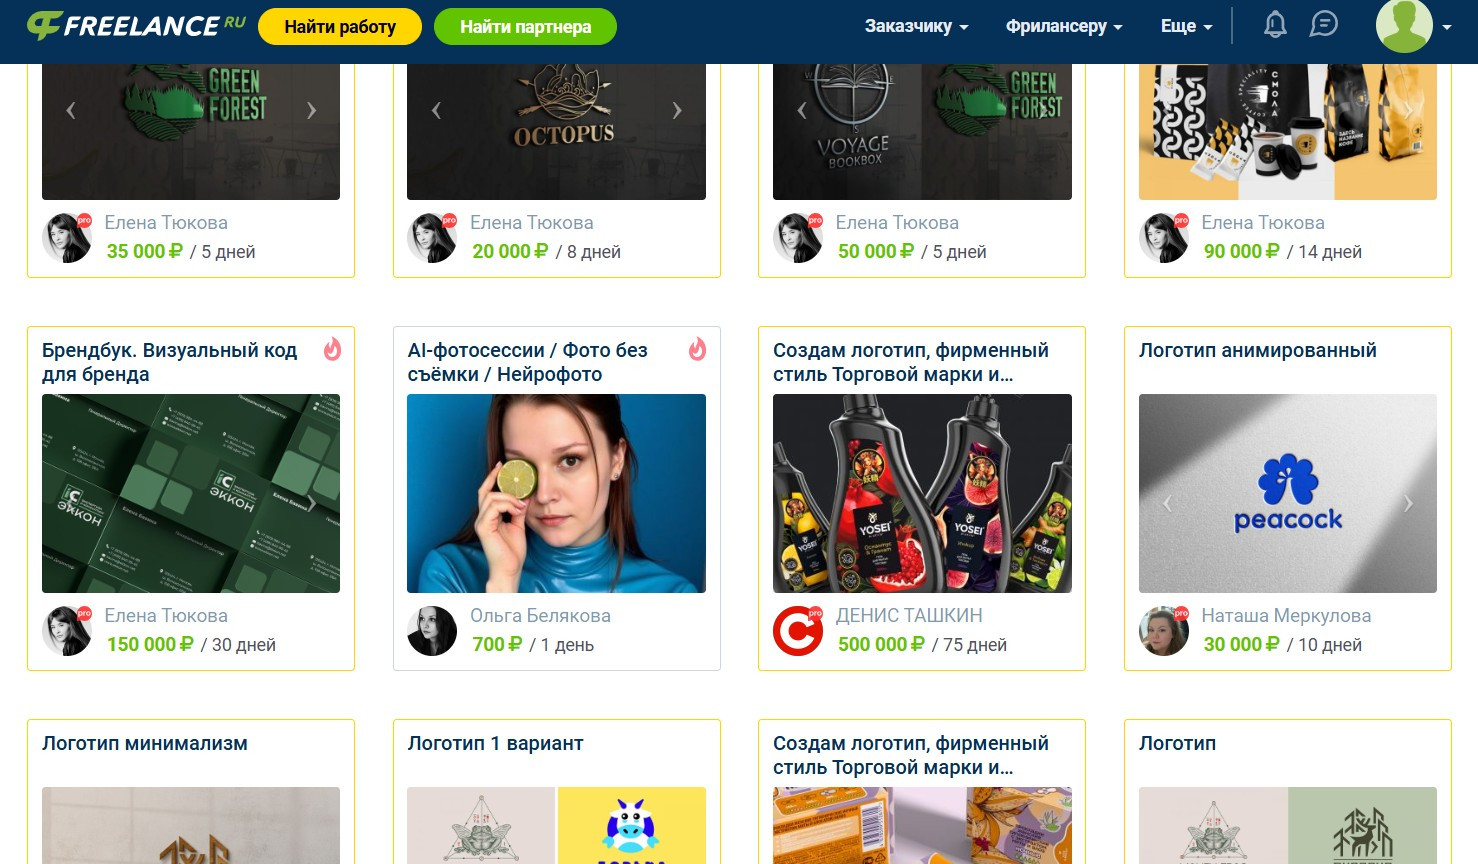Click the flame icon on the AI-фотосессии card
The height and width of the screenshot is (864, 1478).
click(x=697, y=349)
